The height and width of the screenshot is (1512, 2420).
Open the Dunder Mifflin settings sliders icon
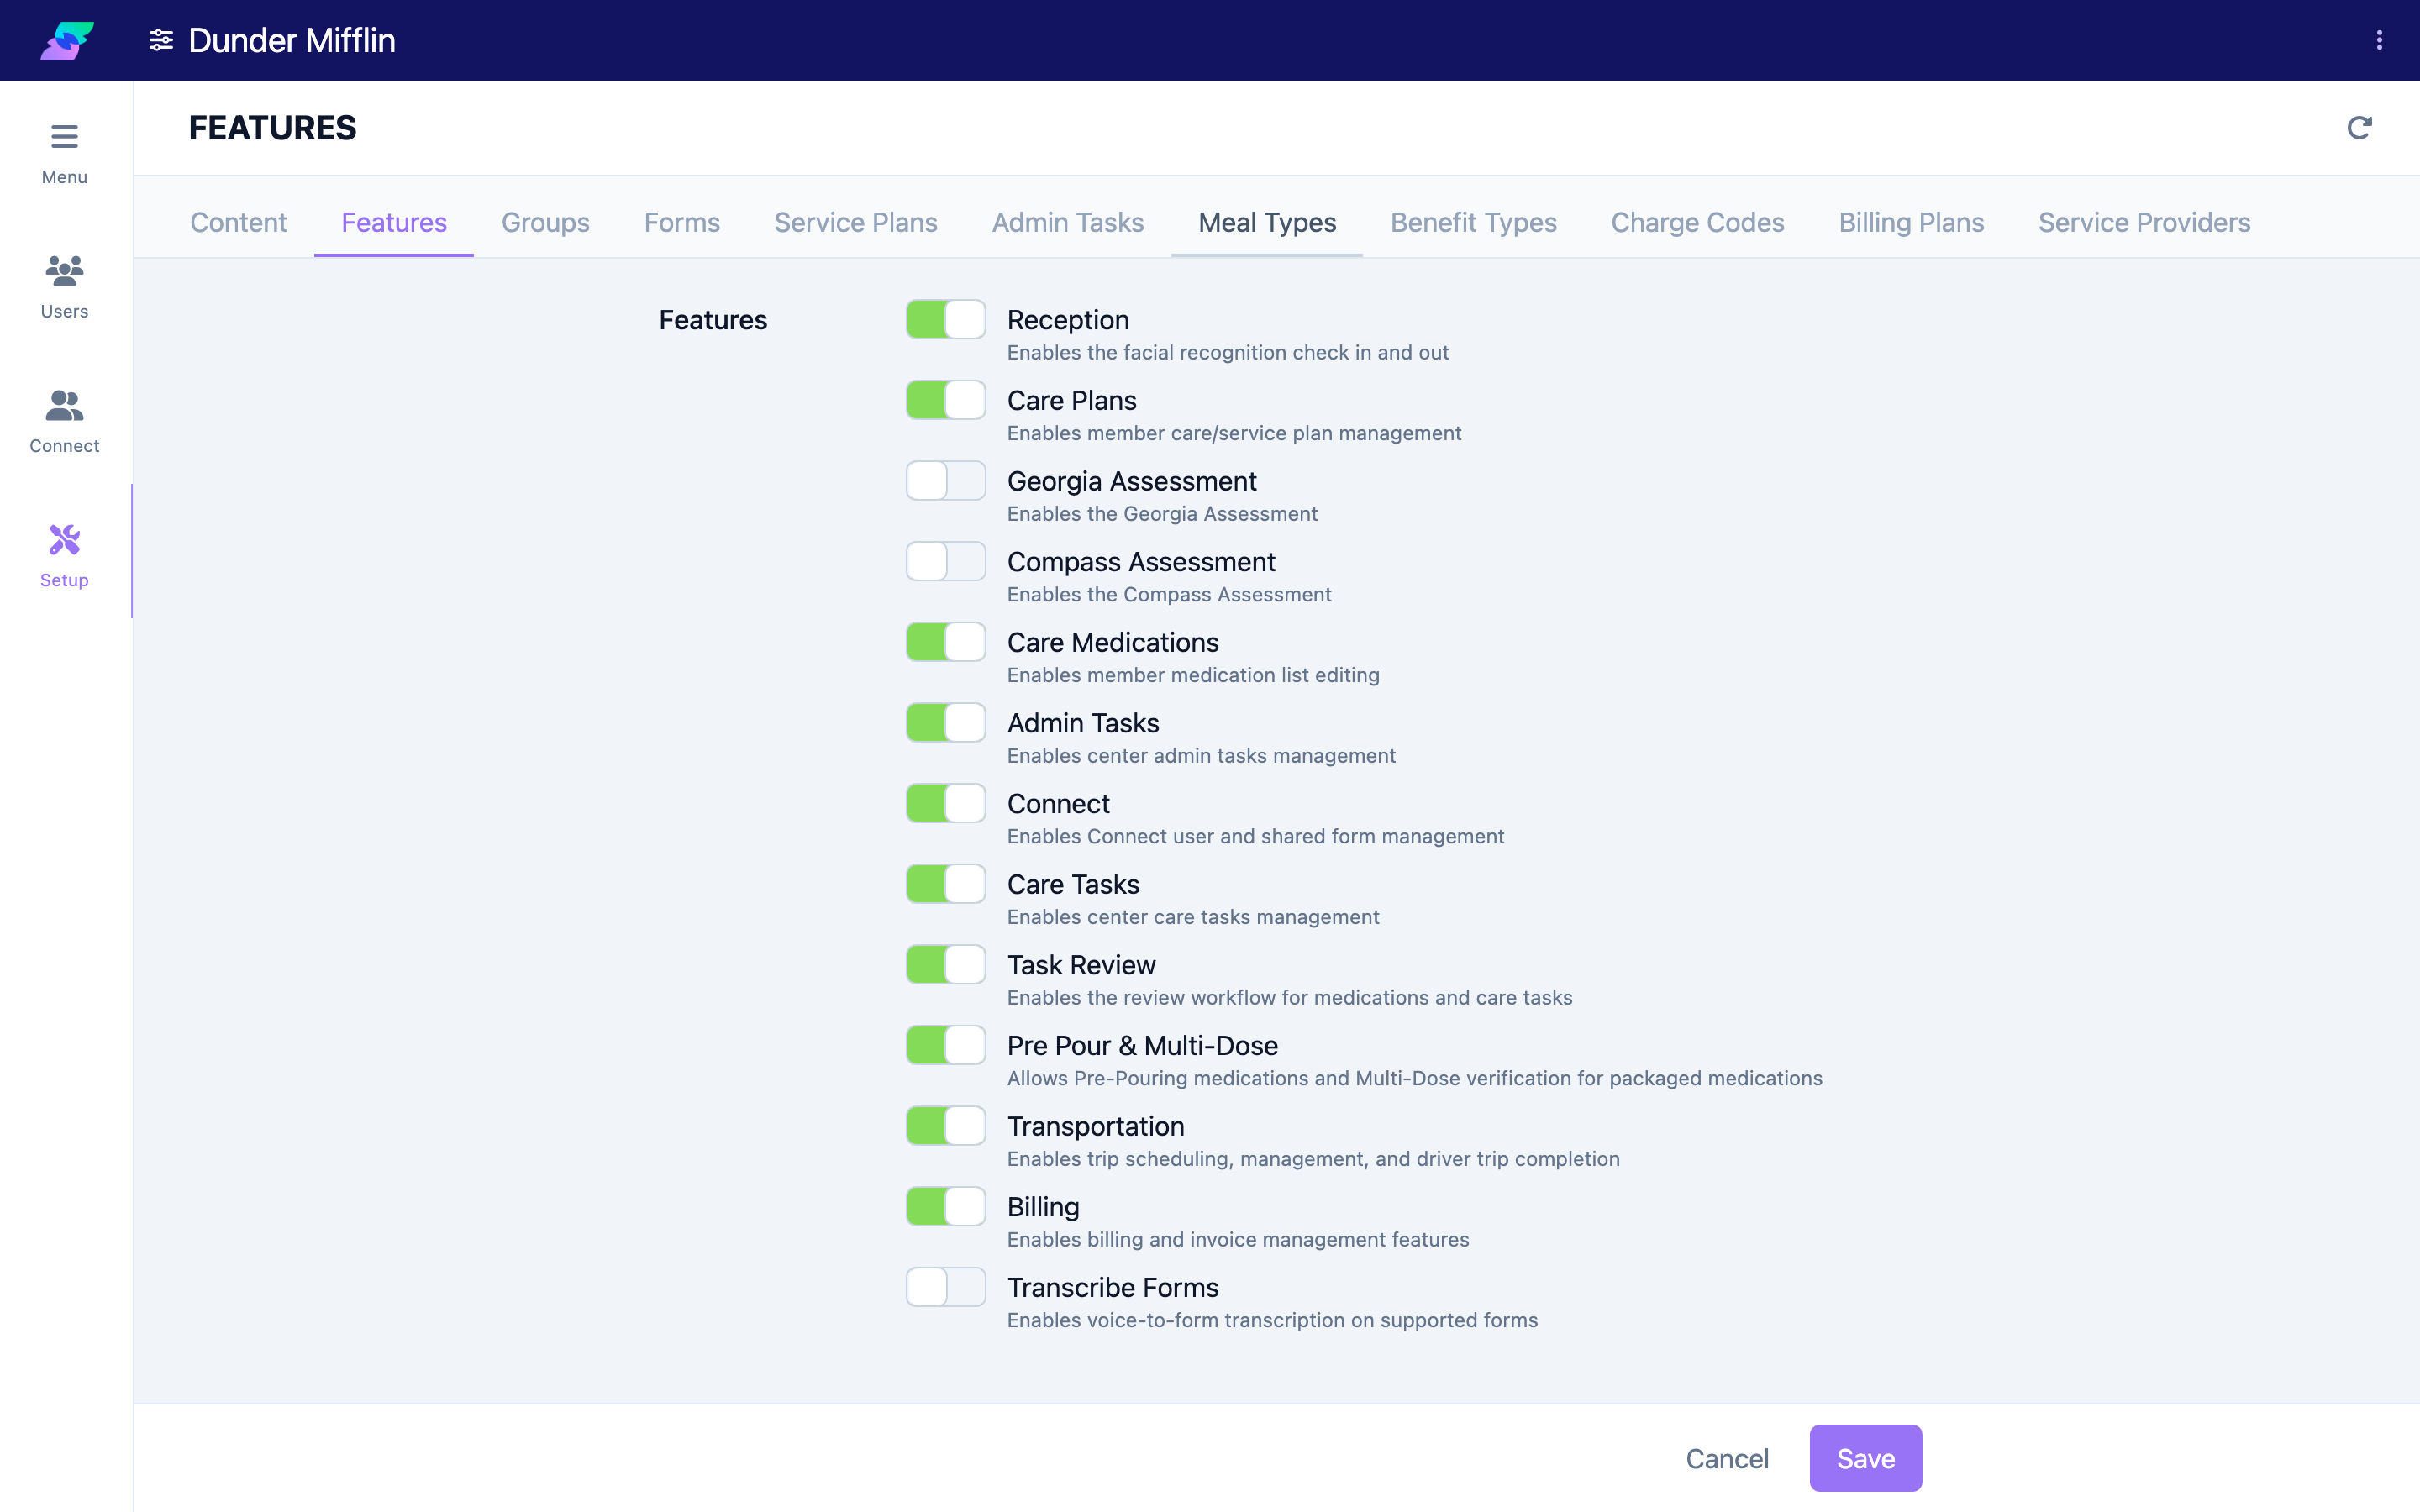(161, 40)
